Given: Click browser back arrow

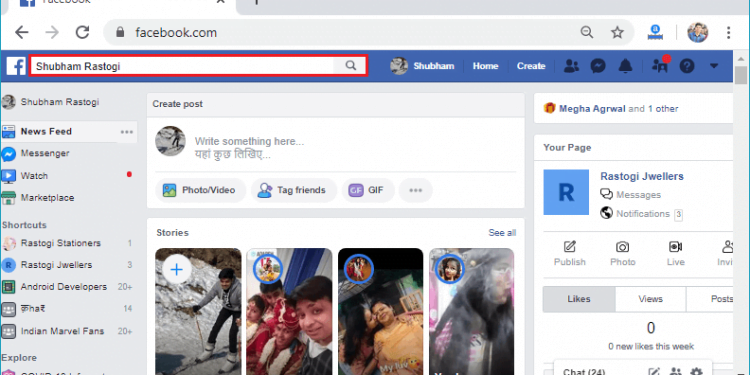Looking at the screenshot, I should click(x=22, y=33).
